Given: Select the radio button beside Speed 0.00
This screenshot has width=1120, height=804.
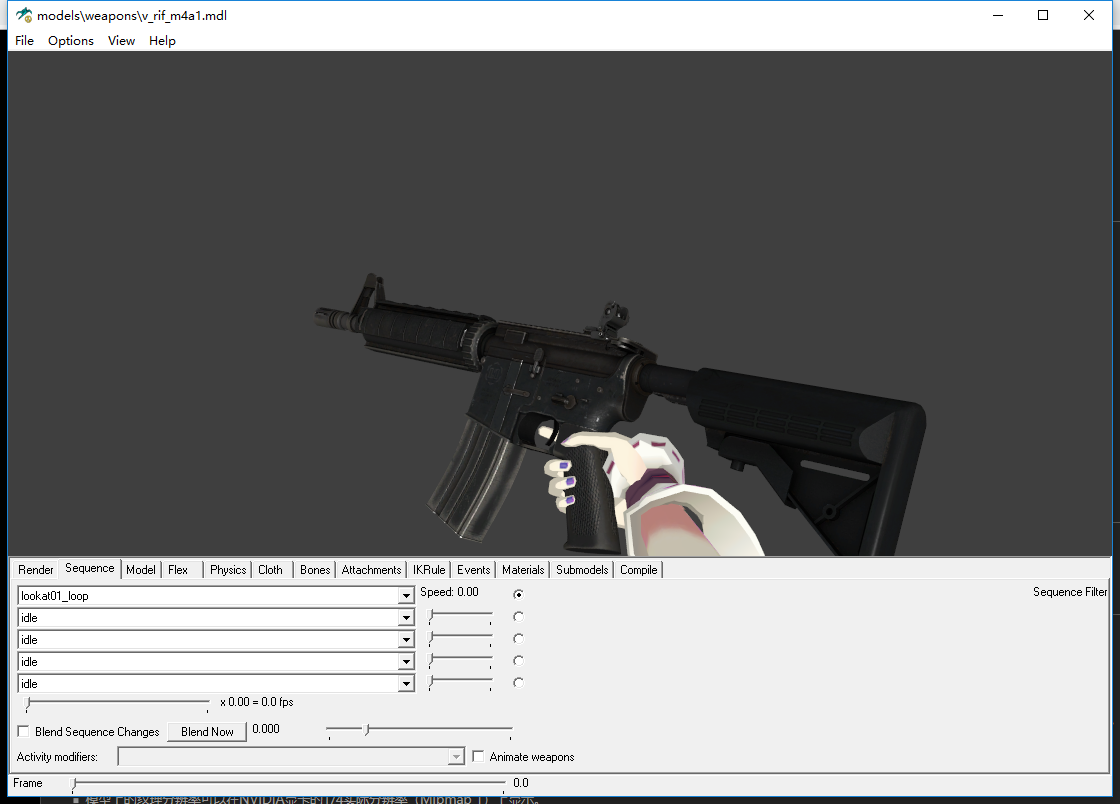Looking at the screenshot, I should (x=519, y=594).
